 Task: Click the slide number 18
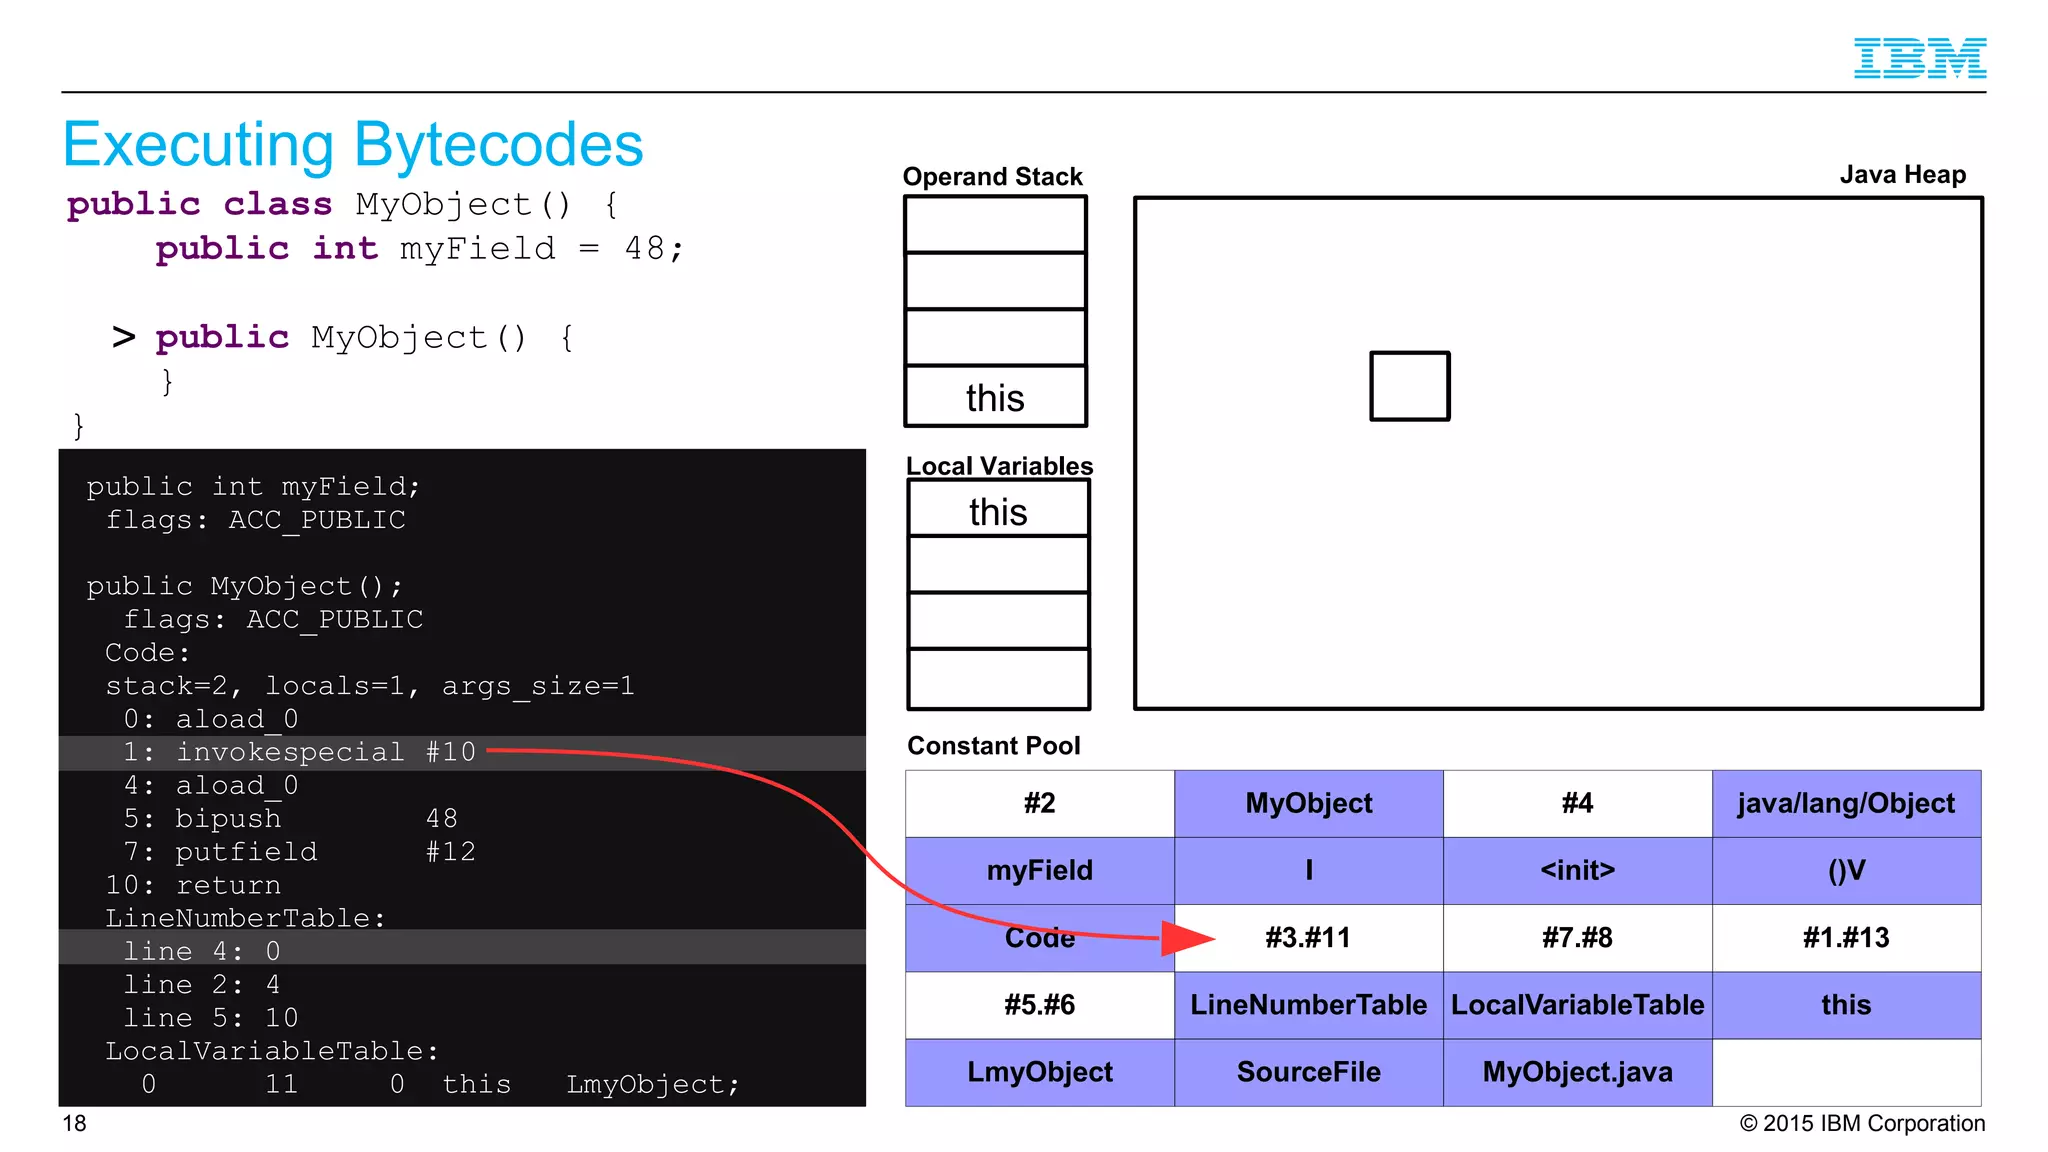coord(74,1124)
